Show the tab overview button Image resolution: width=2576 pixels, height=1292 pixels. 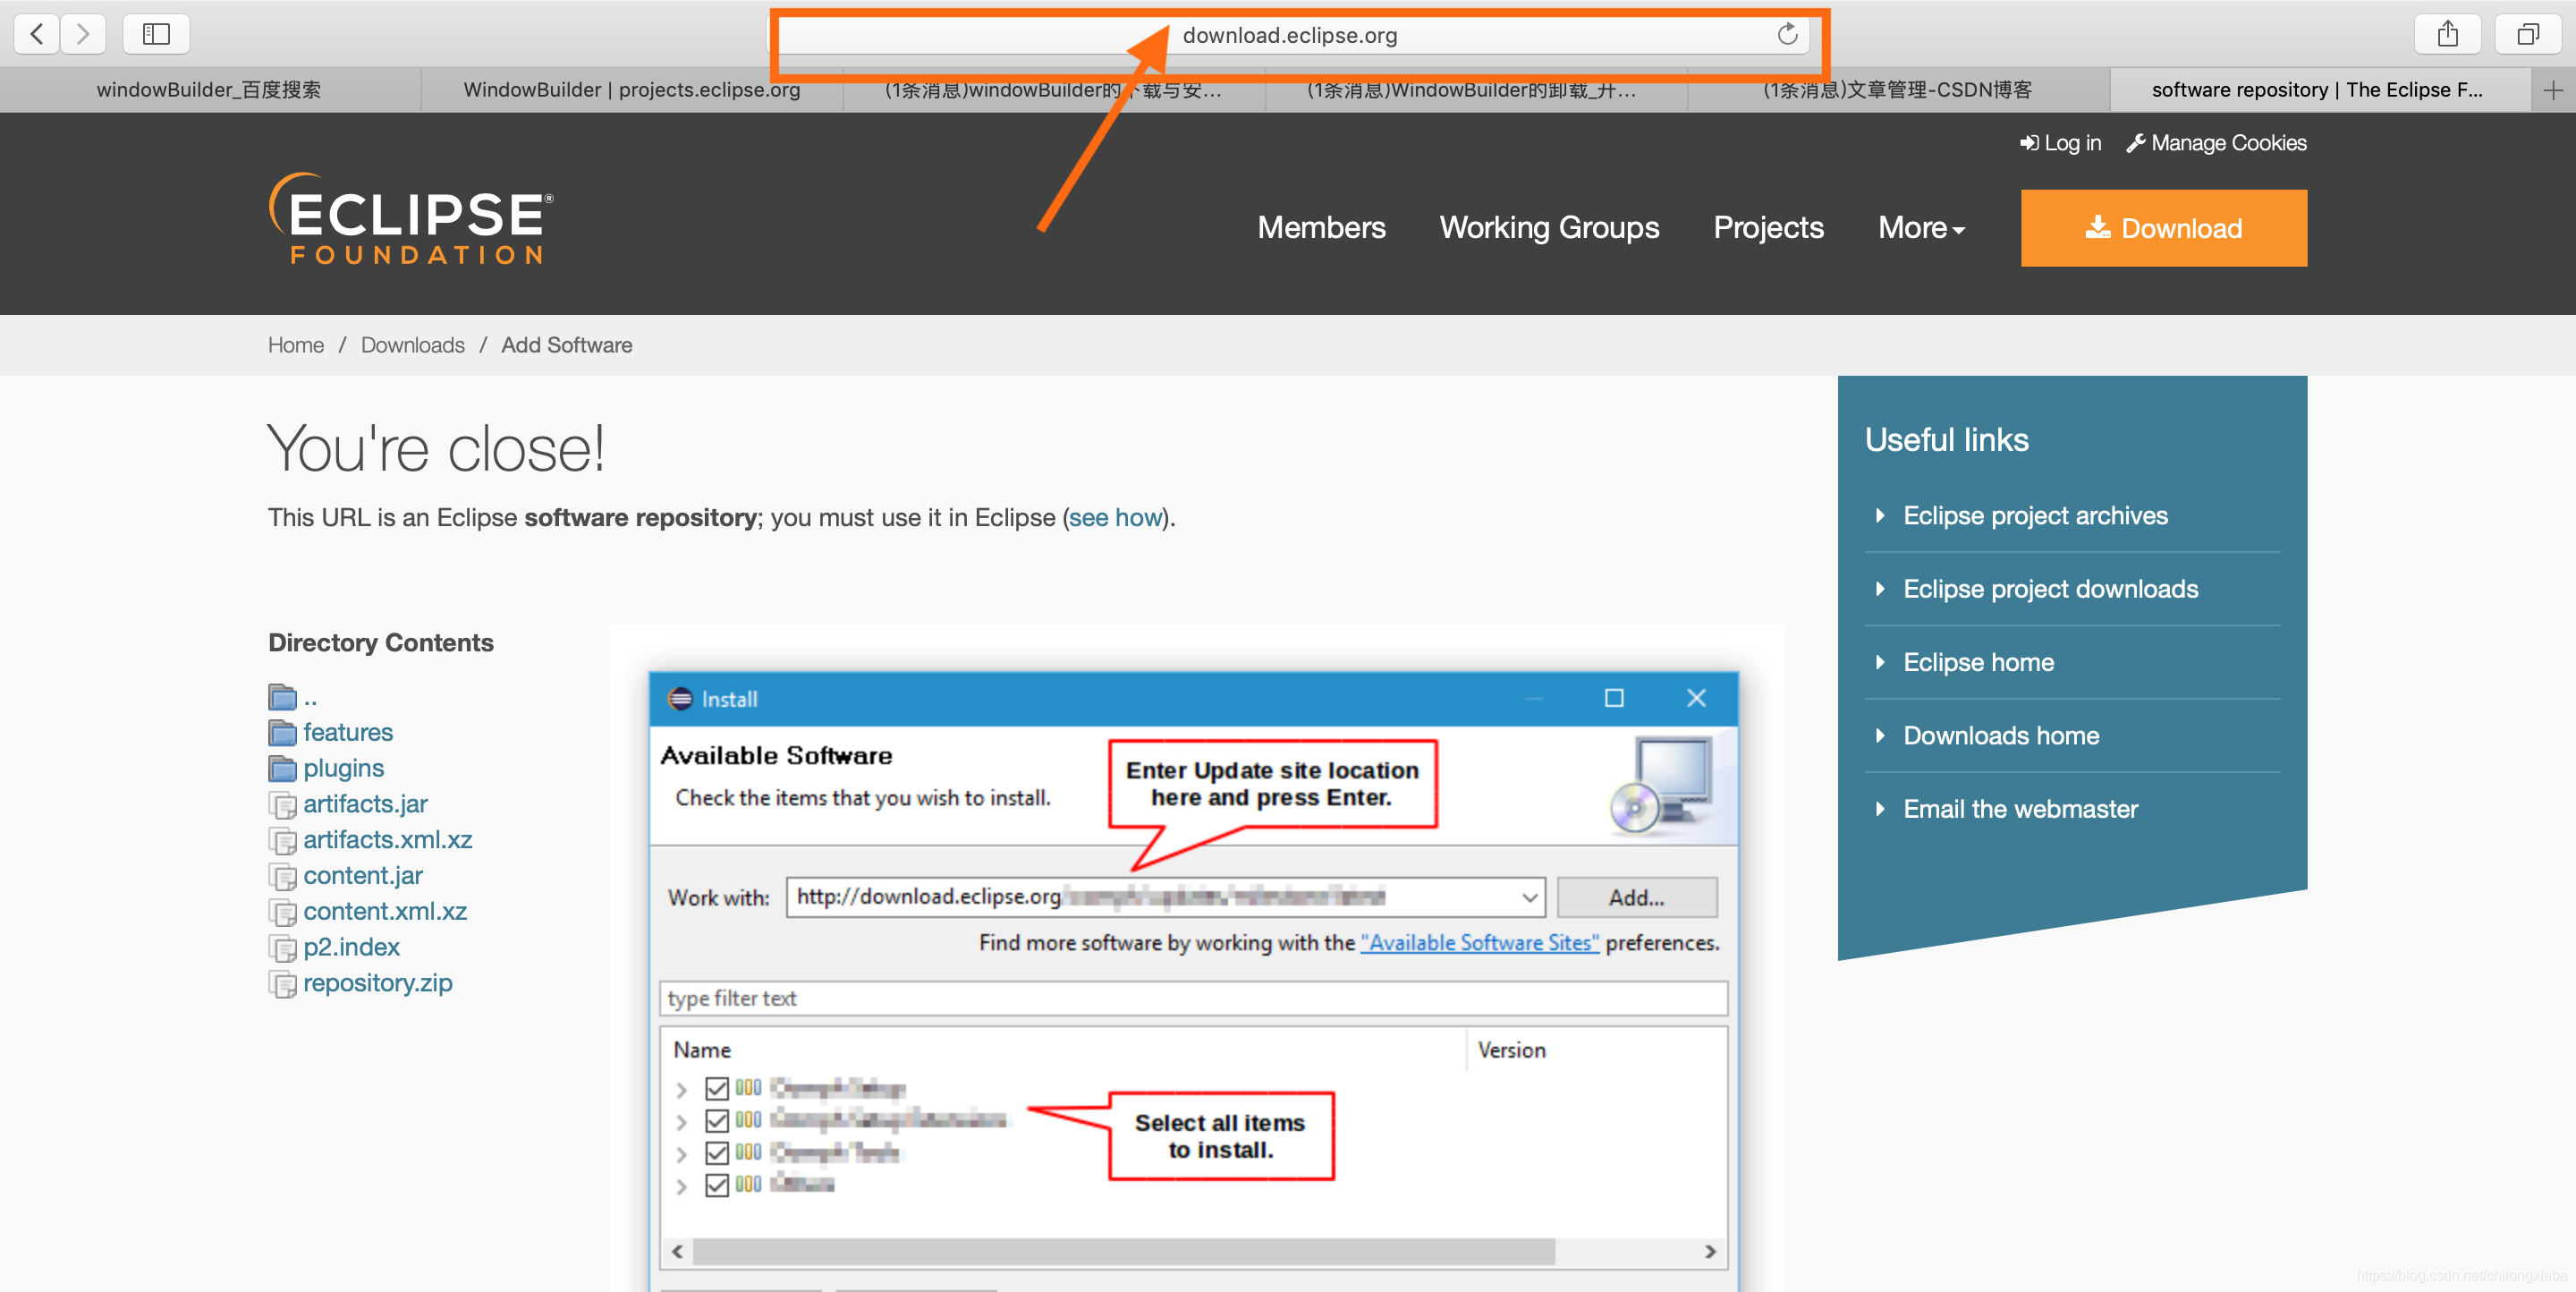pyautogui.click(x=2527, y=34)
